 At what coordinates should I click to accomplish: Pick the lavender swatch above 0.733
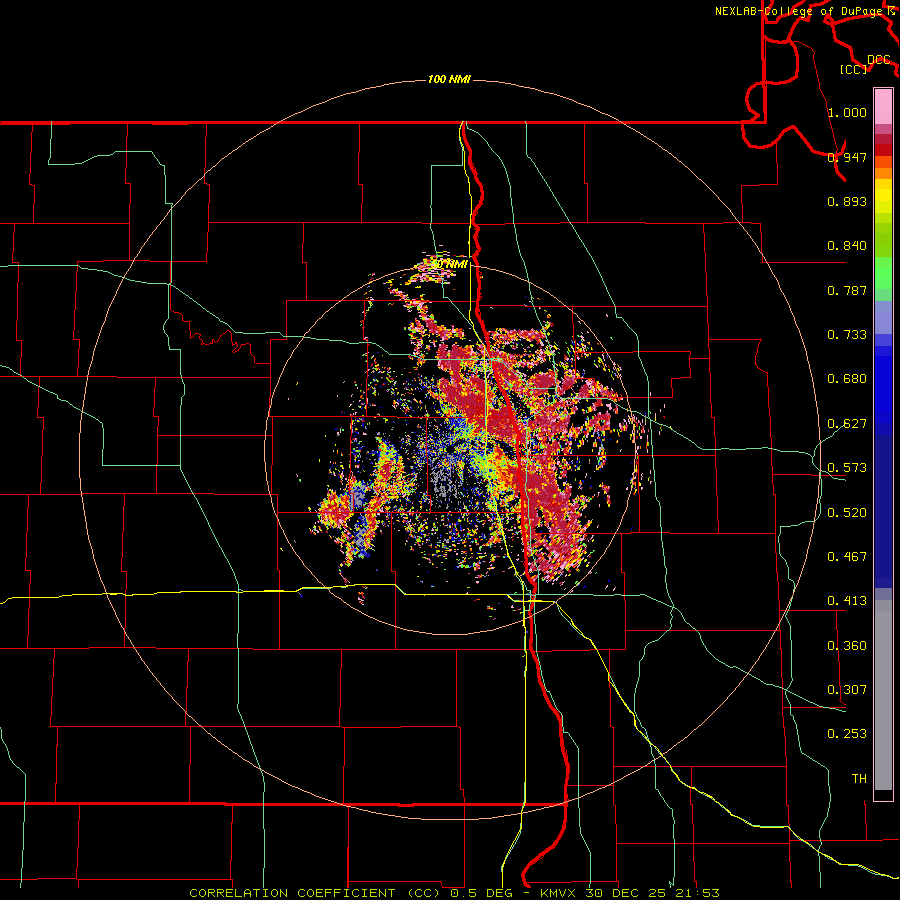[883, 317]
